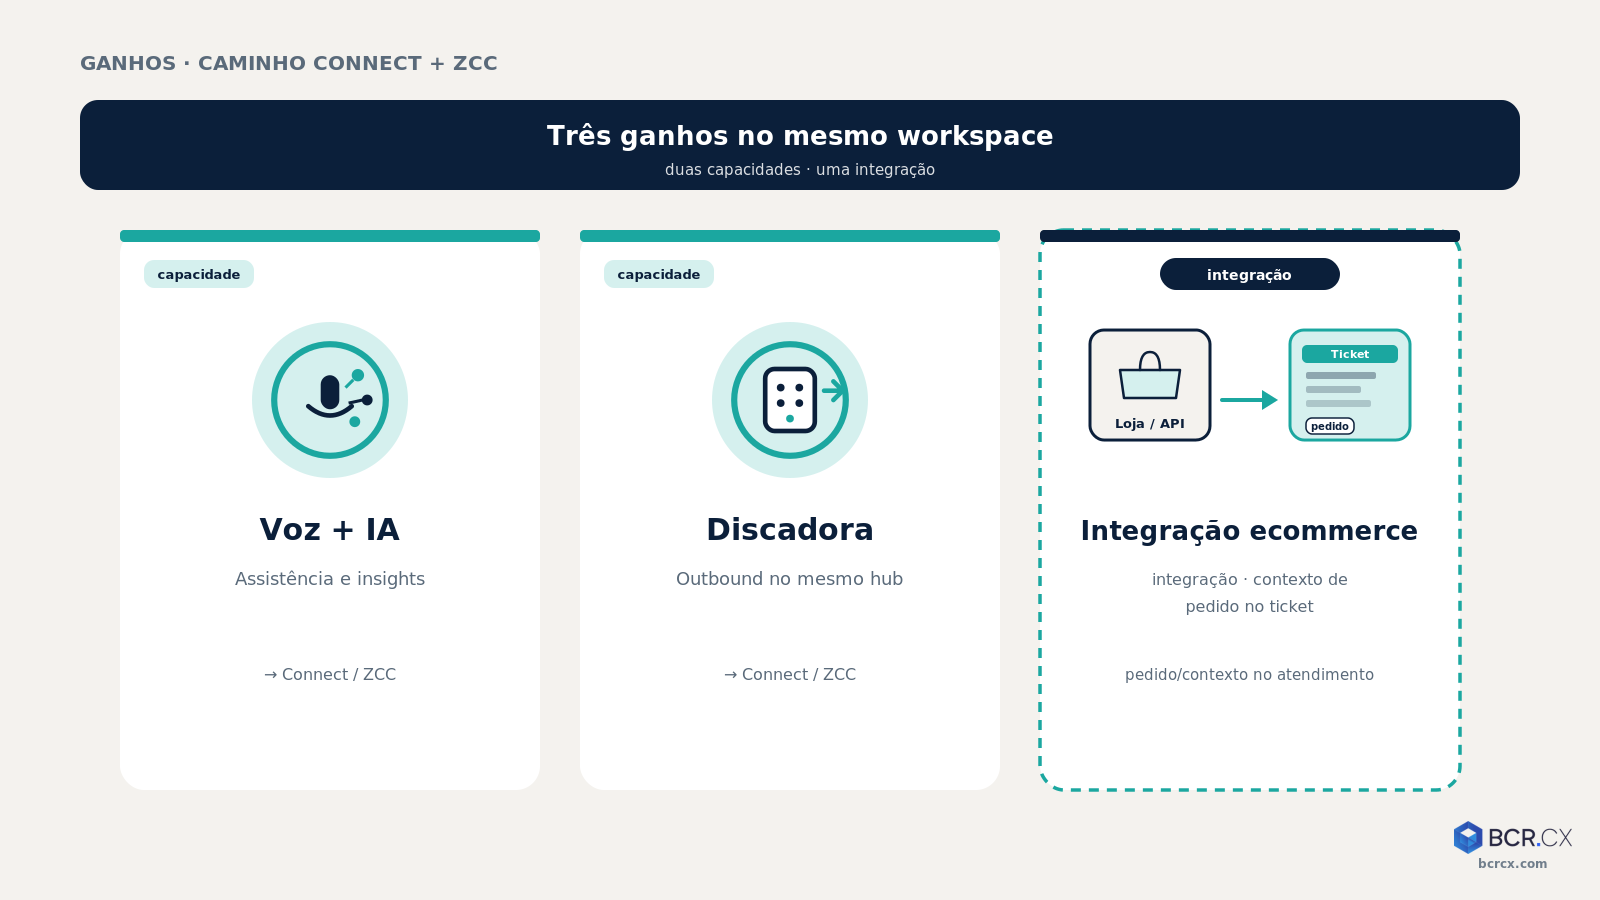
Task: Click 'pedido/contexto no atendimento' text
Action: click(1250, 675)
